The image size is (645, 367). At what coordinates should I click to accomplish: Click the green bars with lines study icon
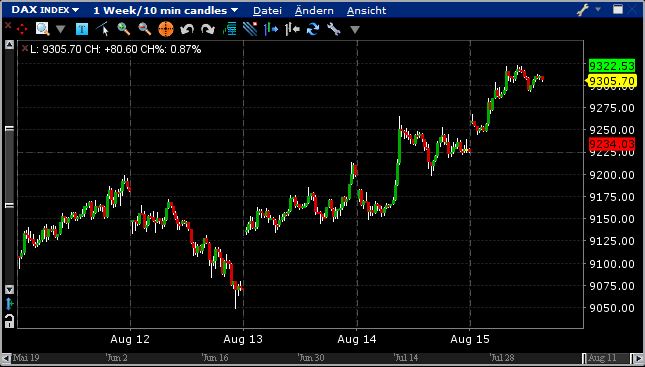click(x=230, y=29)
